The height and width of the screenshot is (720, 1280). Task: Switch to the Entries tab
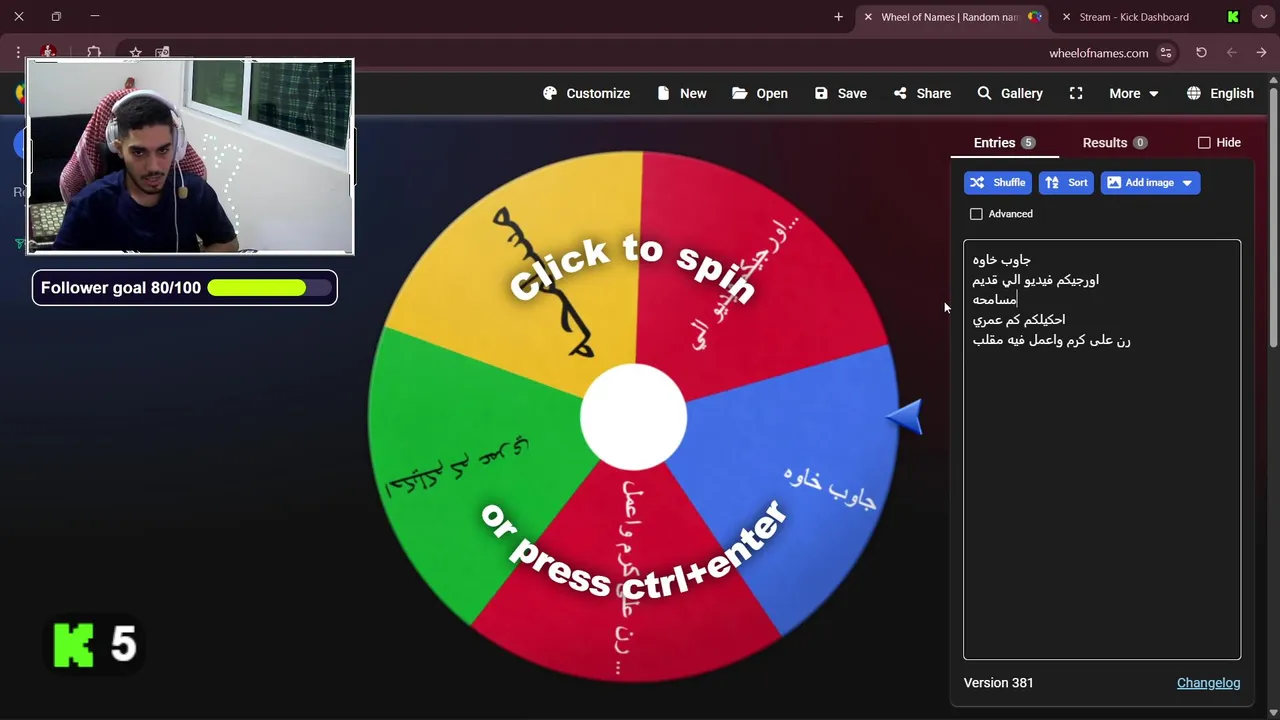[x=1004, y=143]
